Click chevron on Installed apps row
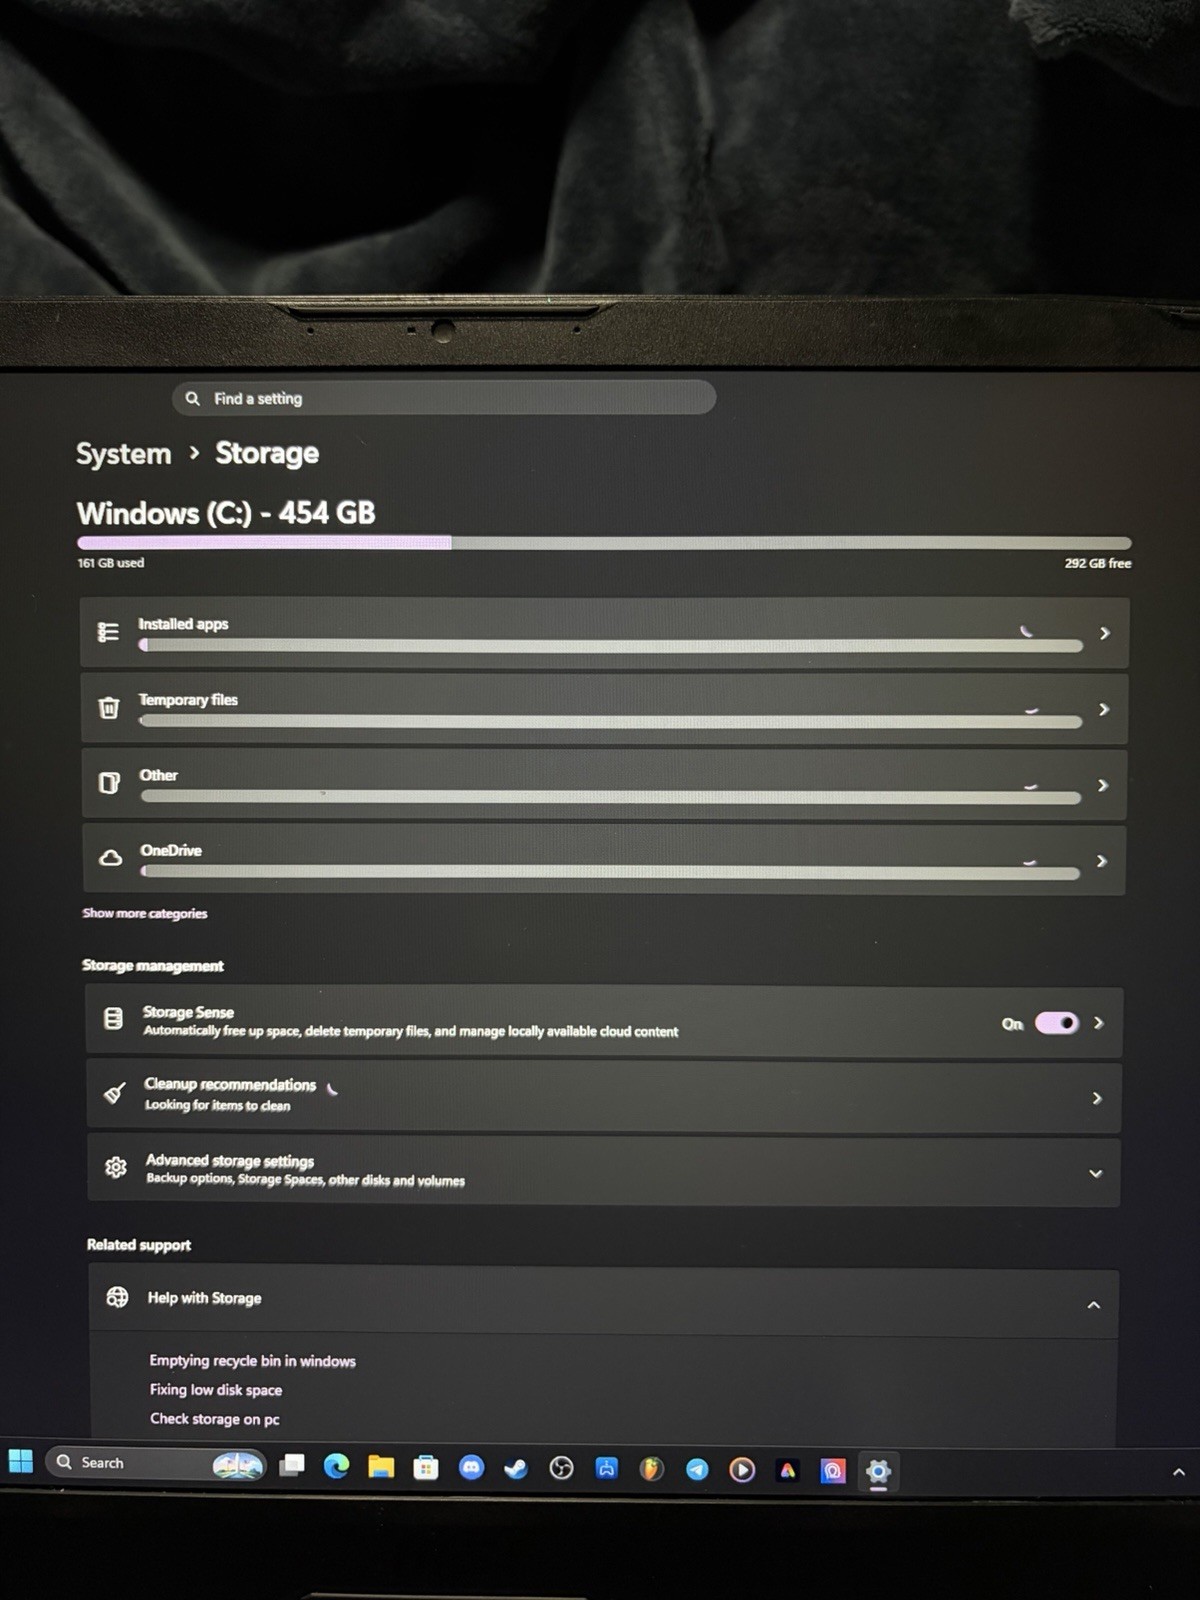Viewport: 1200px width, 1600px height. tap(1105, 633)
